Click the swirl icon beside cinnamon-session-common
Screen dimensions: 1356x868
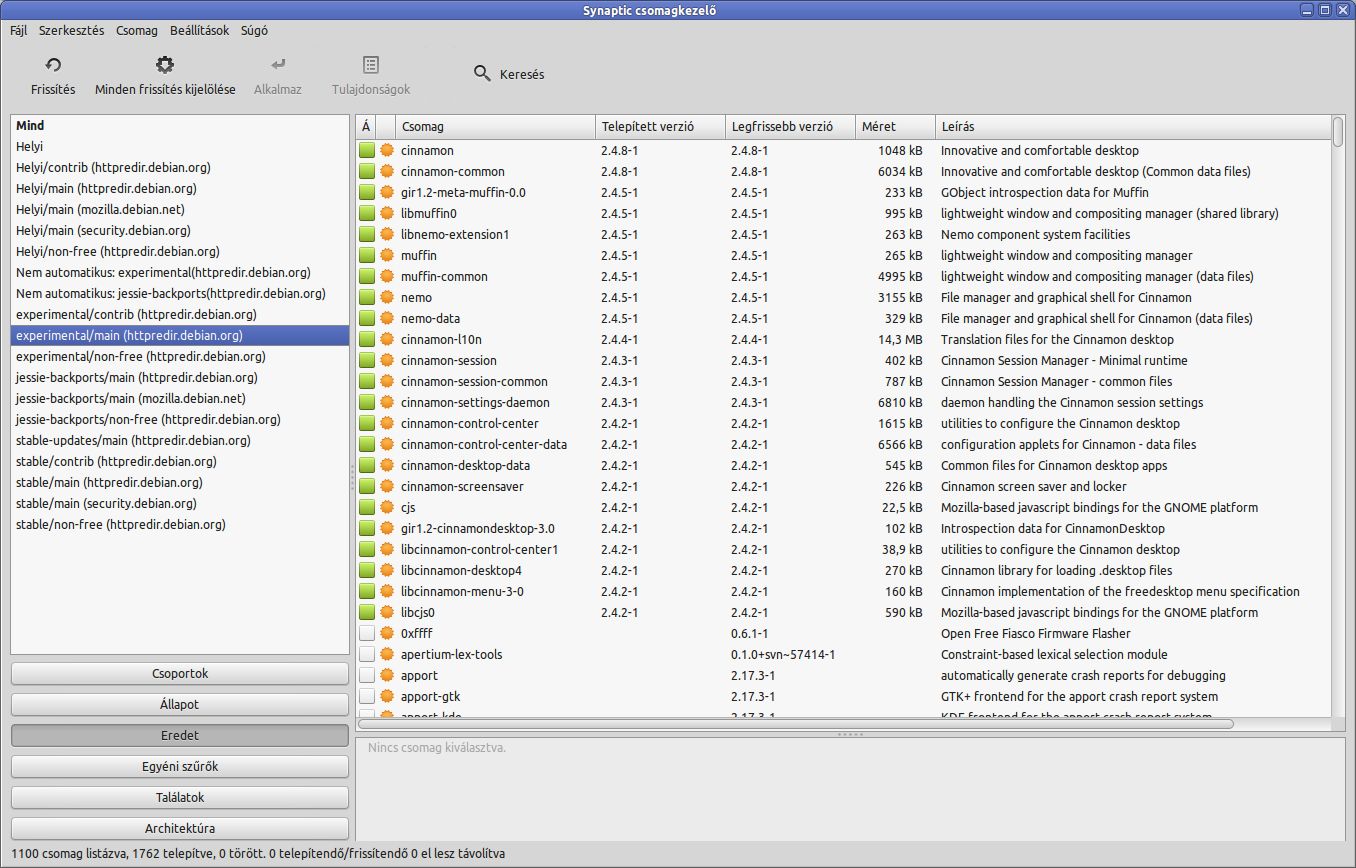coord(387,381)
